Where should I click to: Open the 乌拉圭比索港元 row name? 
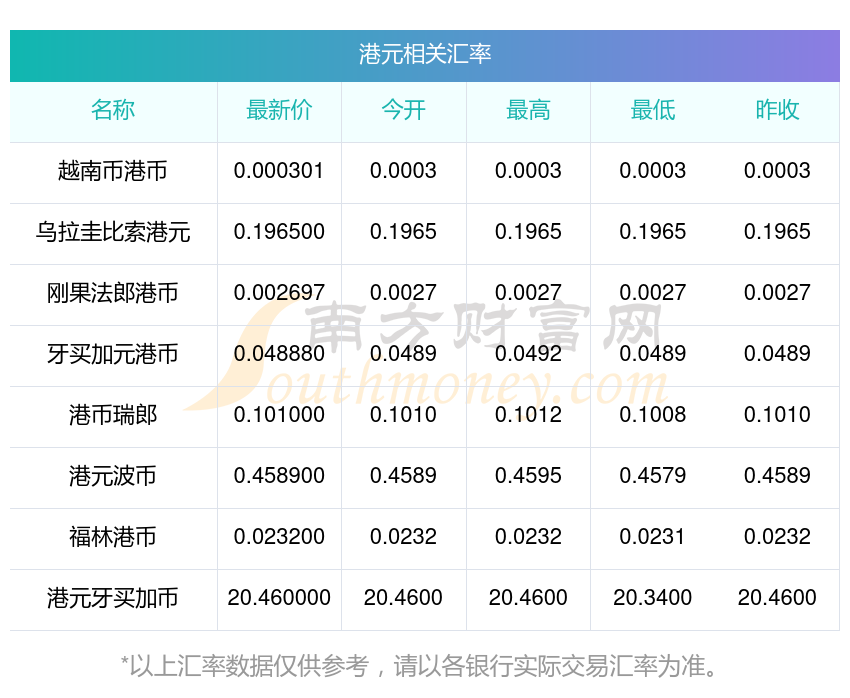(x=113, y=232)
